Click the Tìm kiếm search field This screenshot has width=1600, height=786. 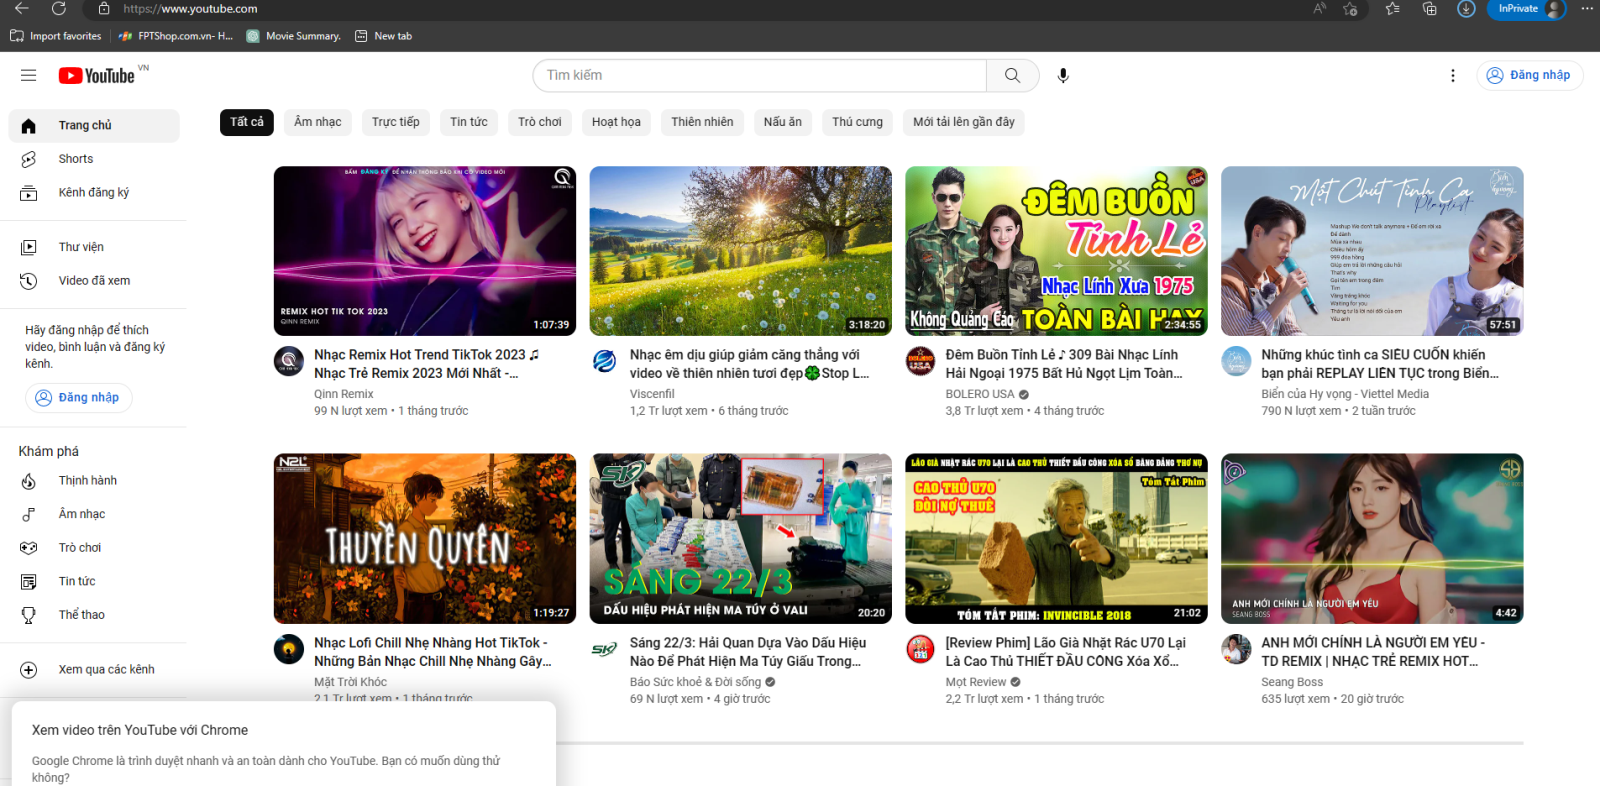[760, 75]
